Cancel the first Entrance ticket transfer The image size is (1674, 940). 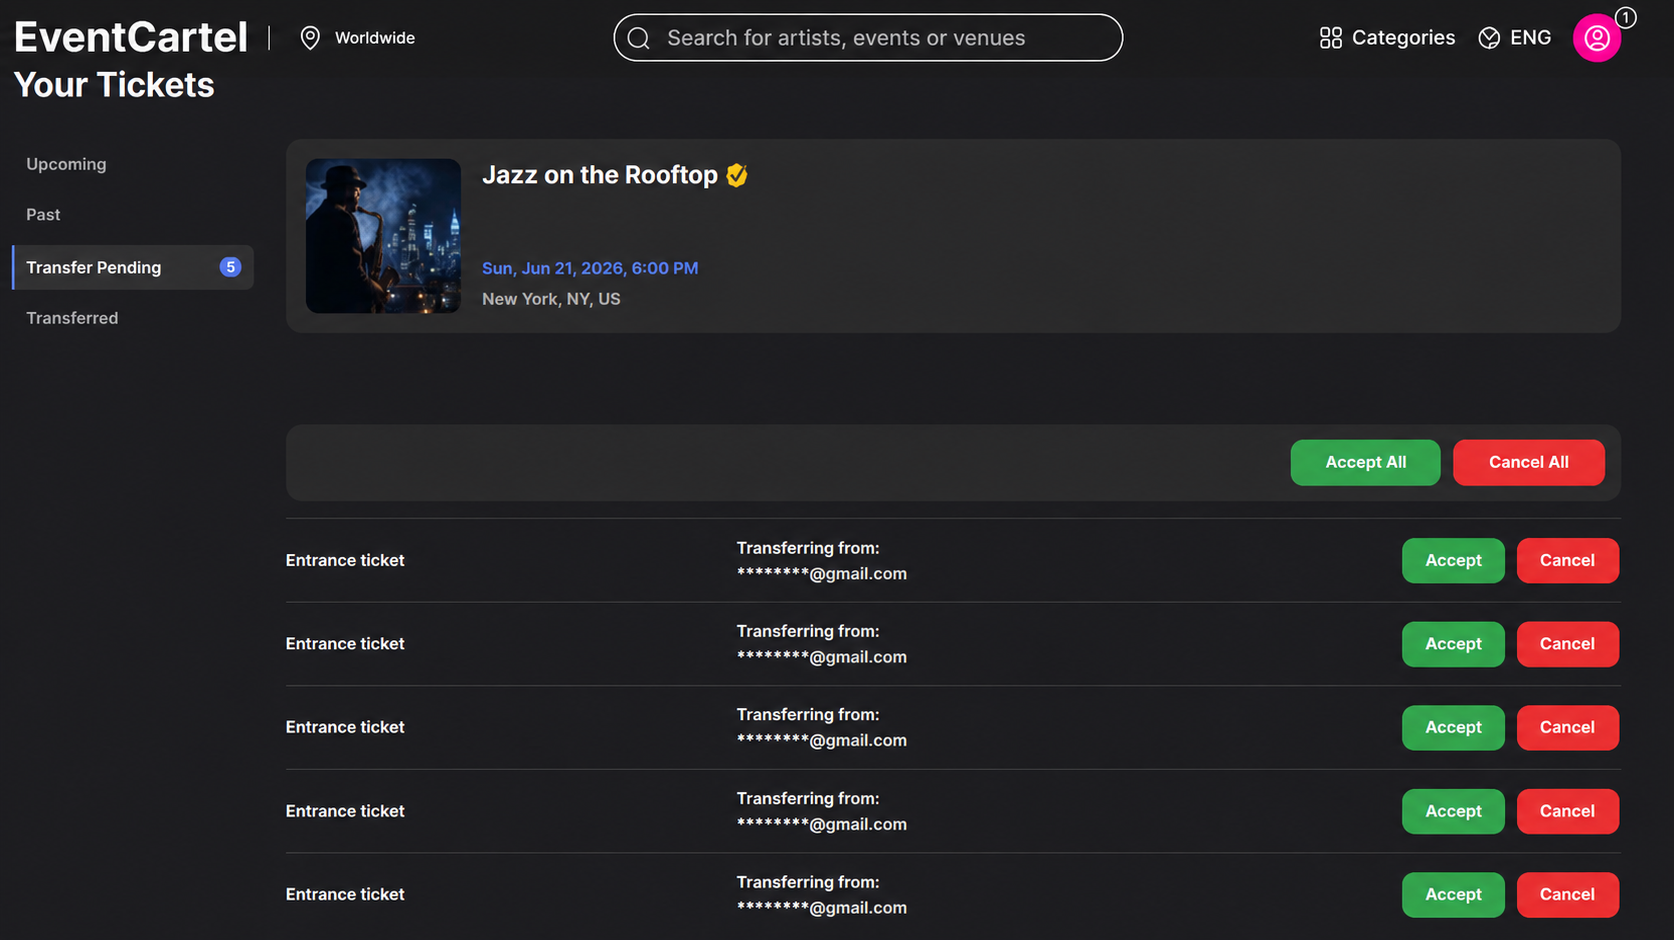click(x=1567, y=561)
